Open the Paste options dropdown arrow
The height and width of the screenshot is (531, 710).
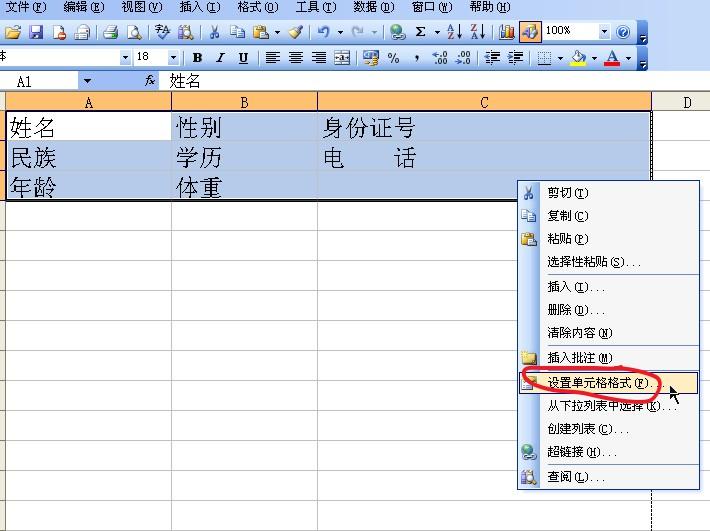coord(277,33)
